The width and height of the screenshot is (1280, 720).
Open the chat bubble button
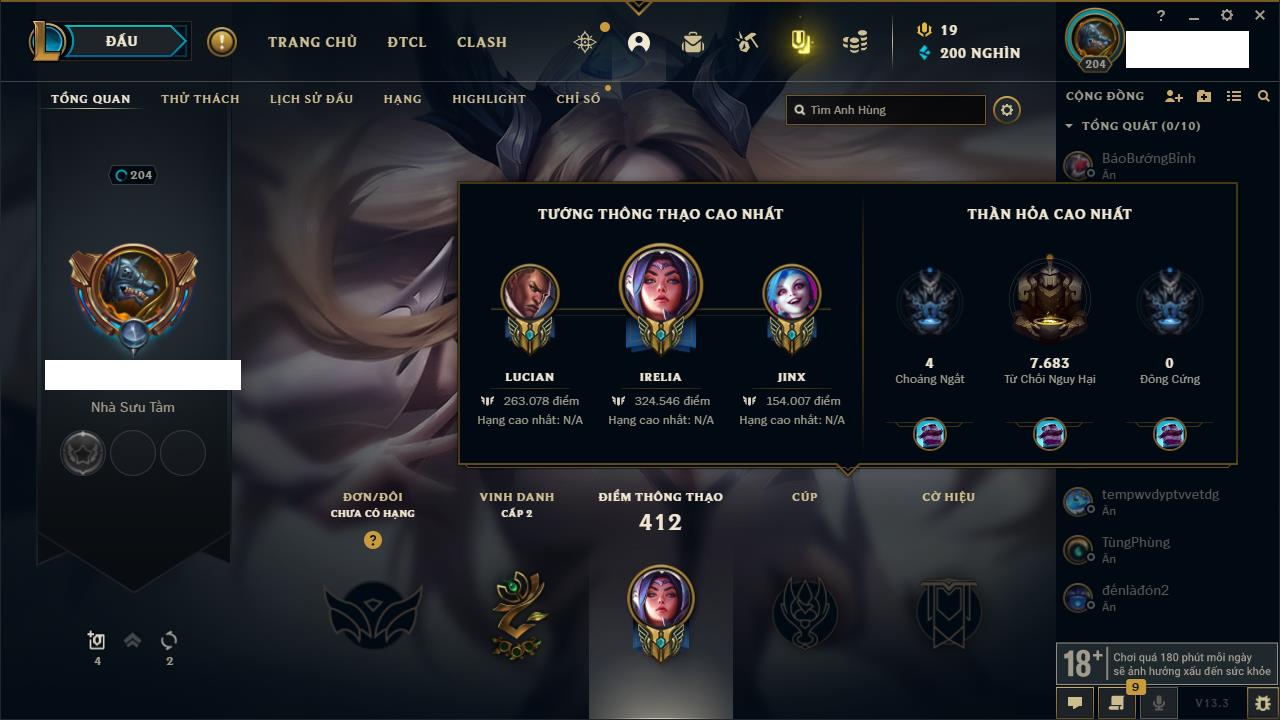click(x=1075, y=703)
